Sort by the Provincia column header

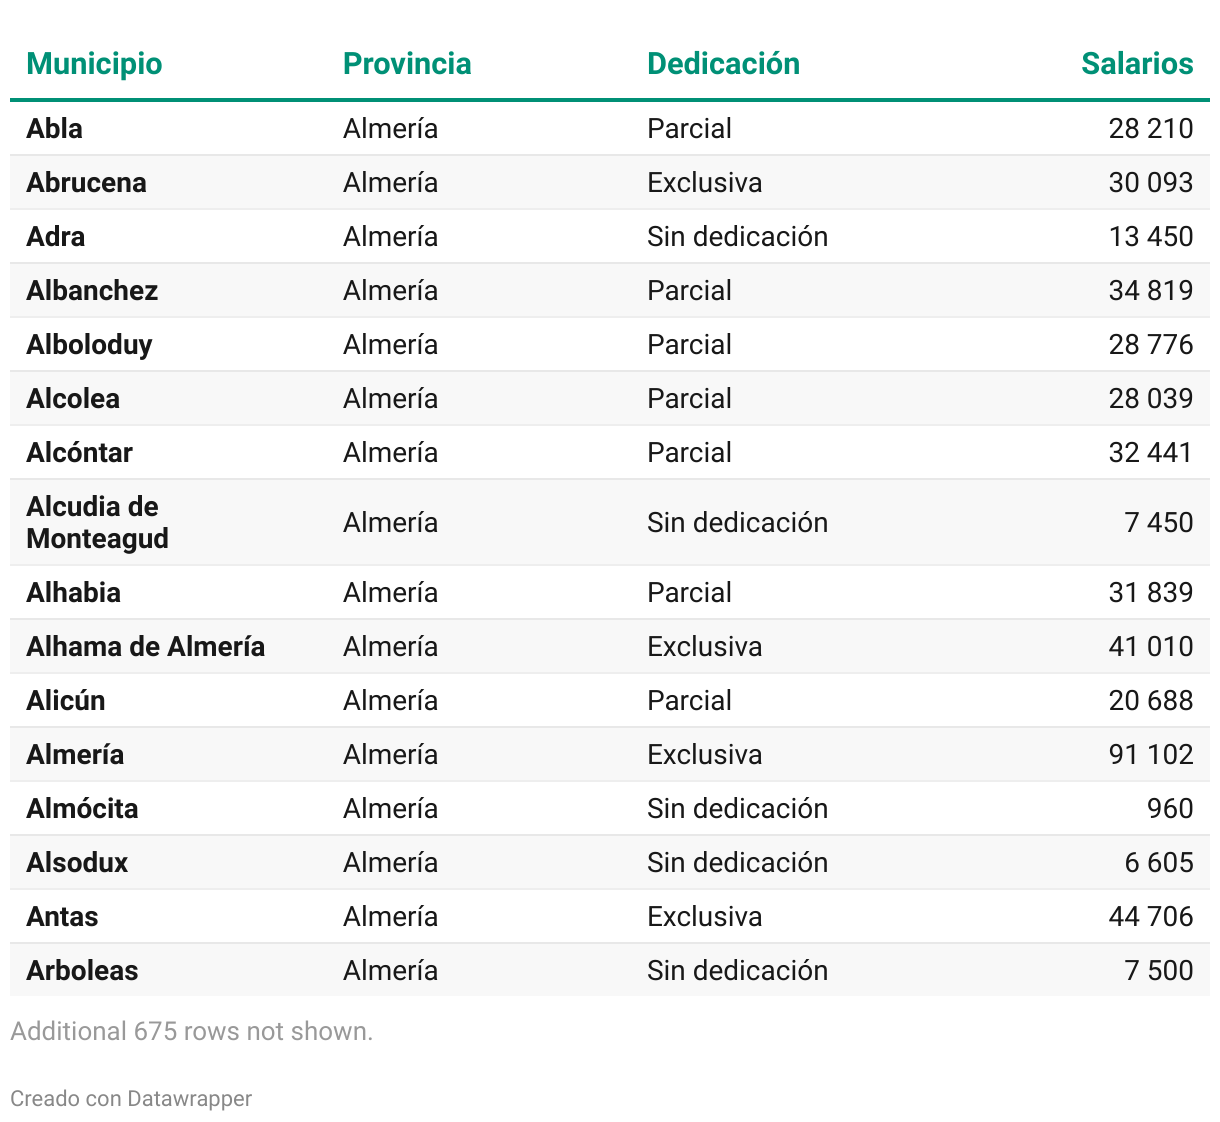pyautogui.click(x=407, y=64)
